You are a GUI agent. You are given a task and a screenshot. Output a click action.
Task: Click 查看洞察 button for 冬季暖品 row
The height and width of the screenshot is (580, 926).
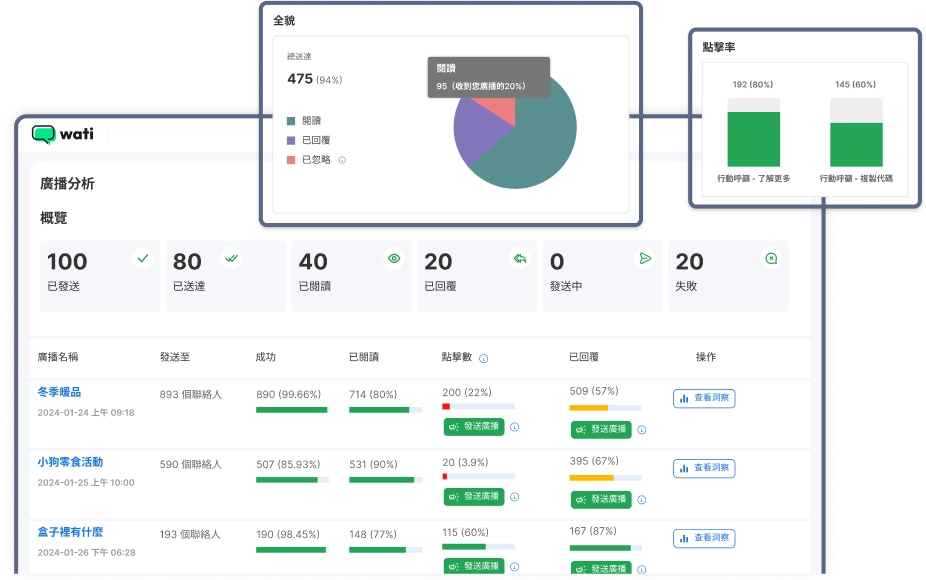(x=704, y=398)
